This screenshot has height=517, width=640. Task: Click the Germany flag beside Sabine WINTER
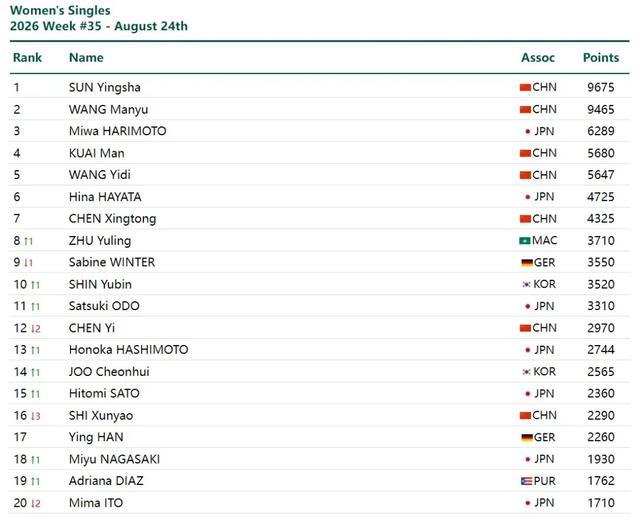click(527, 263)
